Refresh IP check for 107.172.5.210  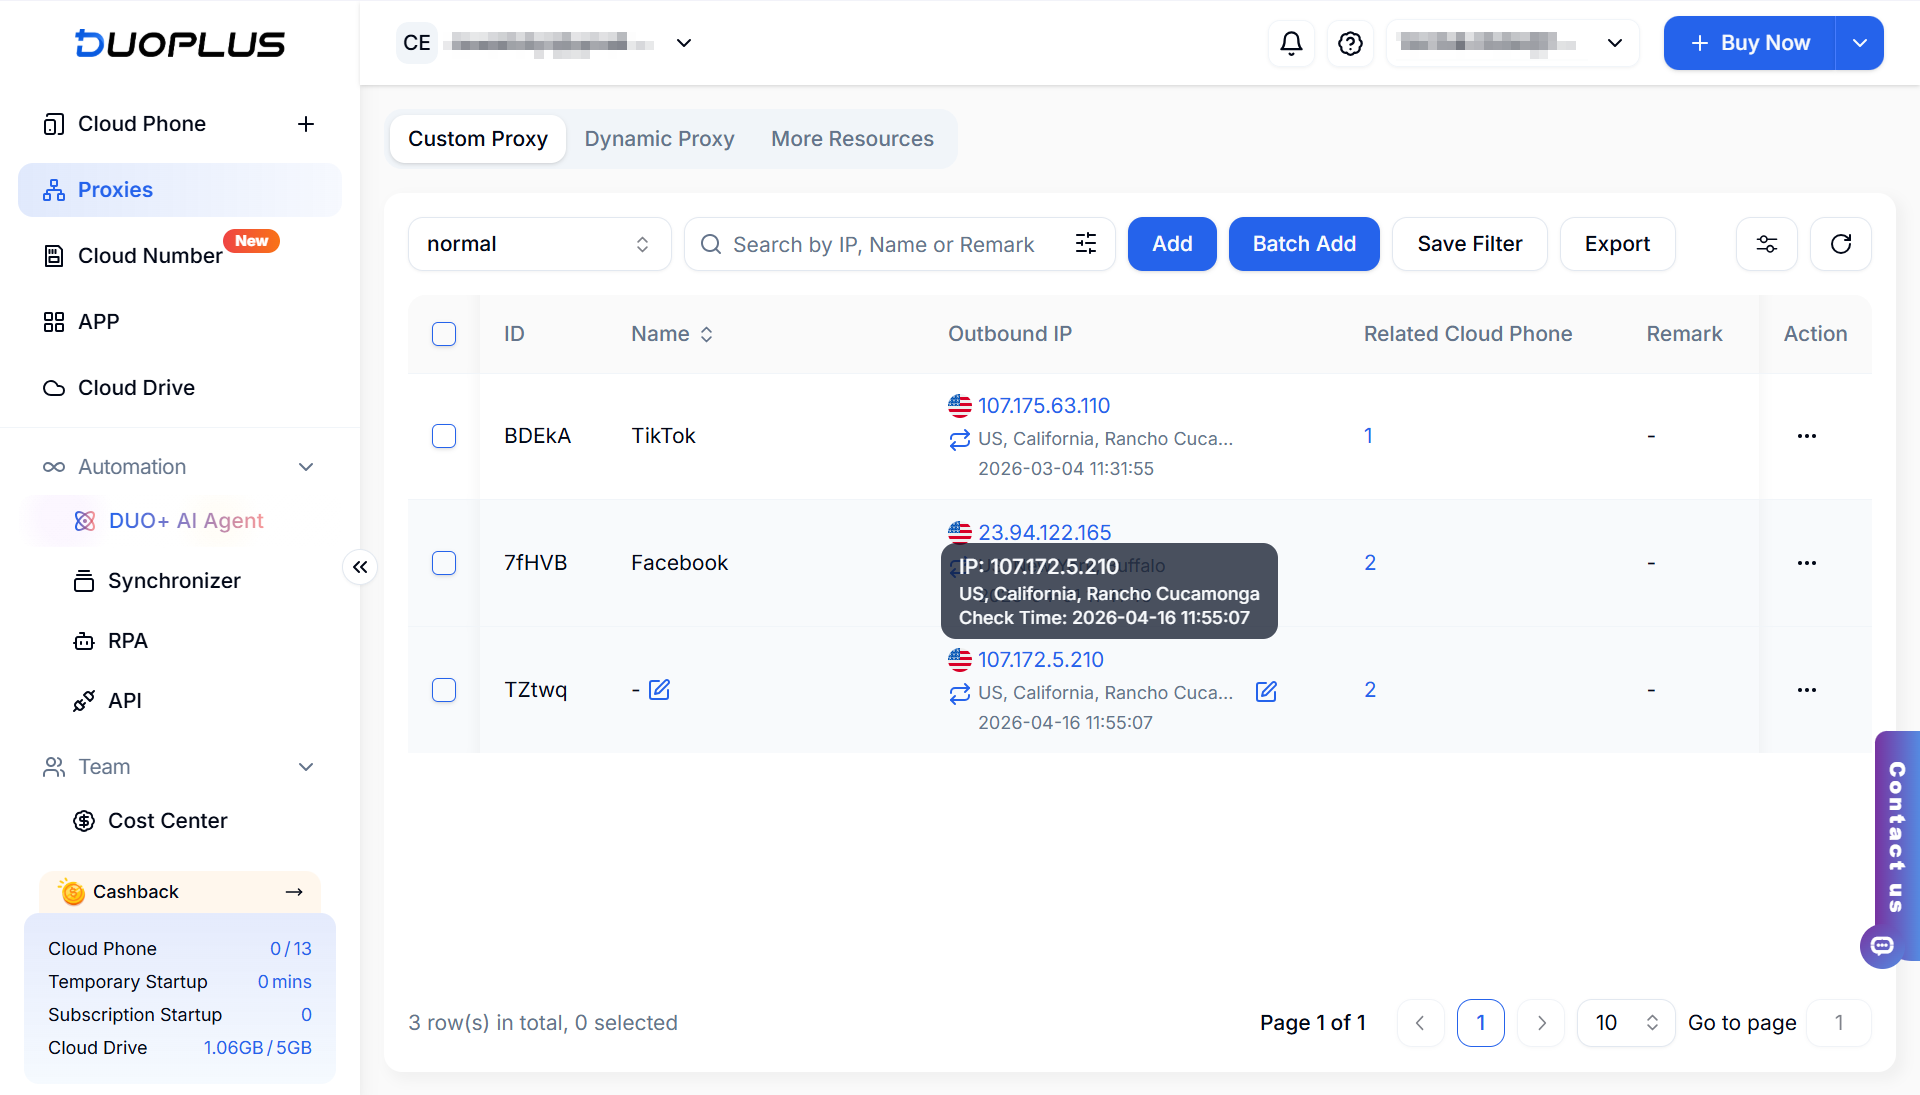[960, 693]
